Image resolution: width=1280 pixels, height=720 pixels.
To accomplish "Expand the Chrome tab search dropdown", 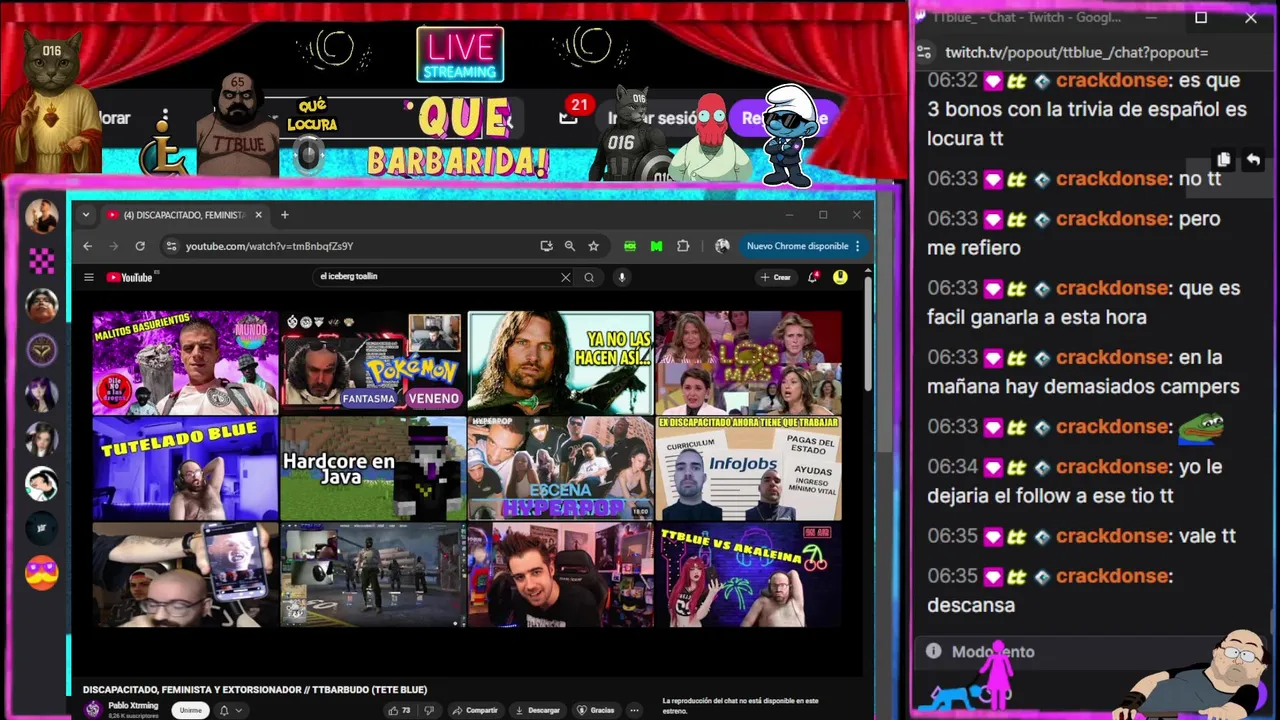I will click(86, 215).
